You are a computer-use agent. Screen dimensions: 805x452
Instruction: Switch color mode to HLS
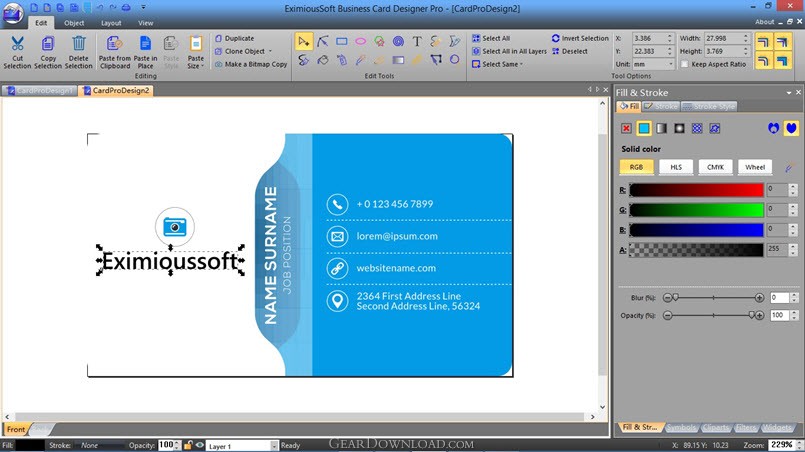676,167
